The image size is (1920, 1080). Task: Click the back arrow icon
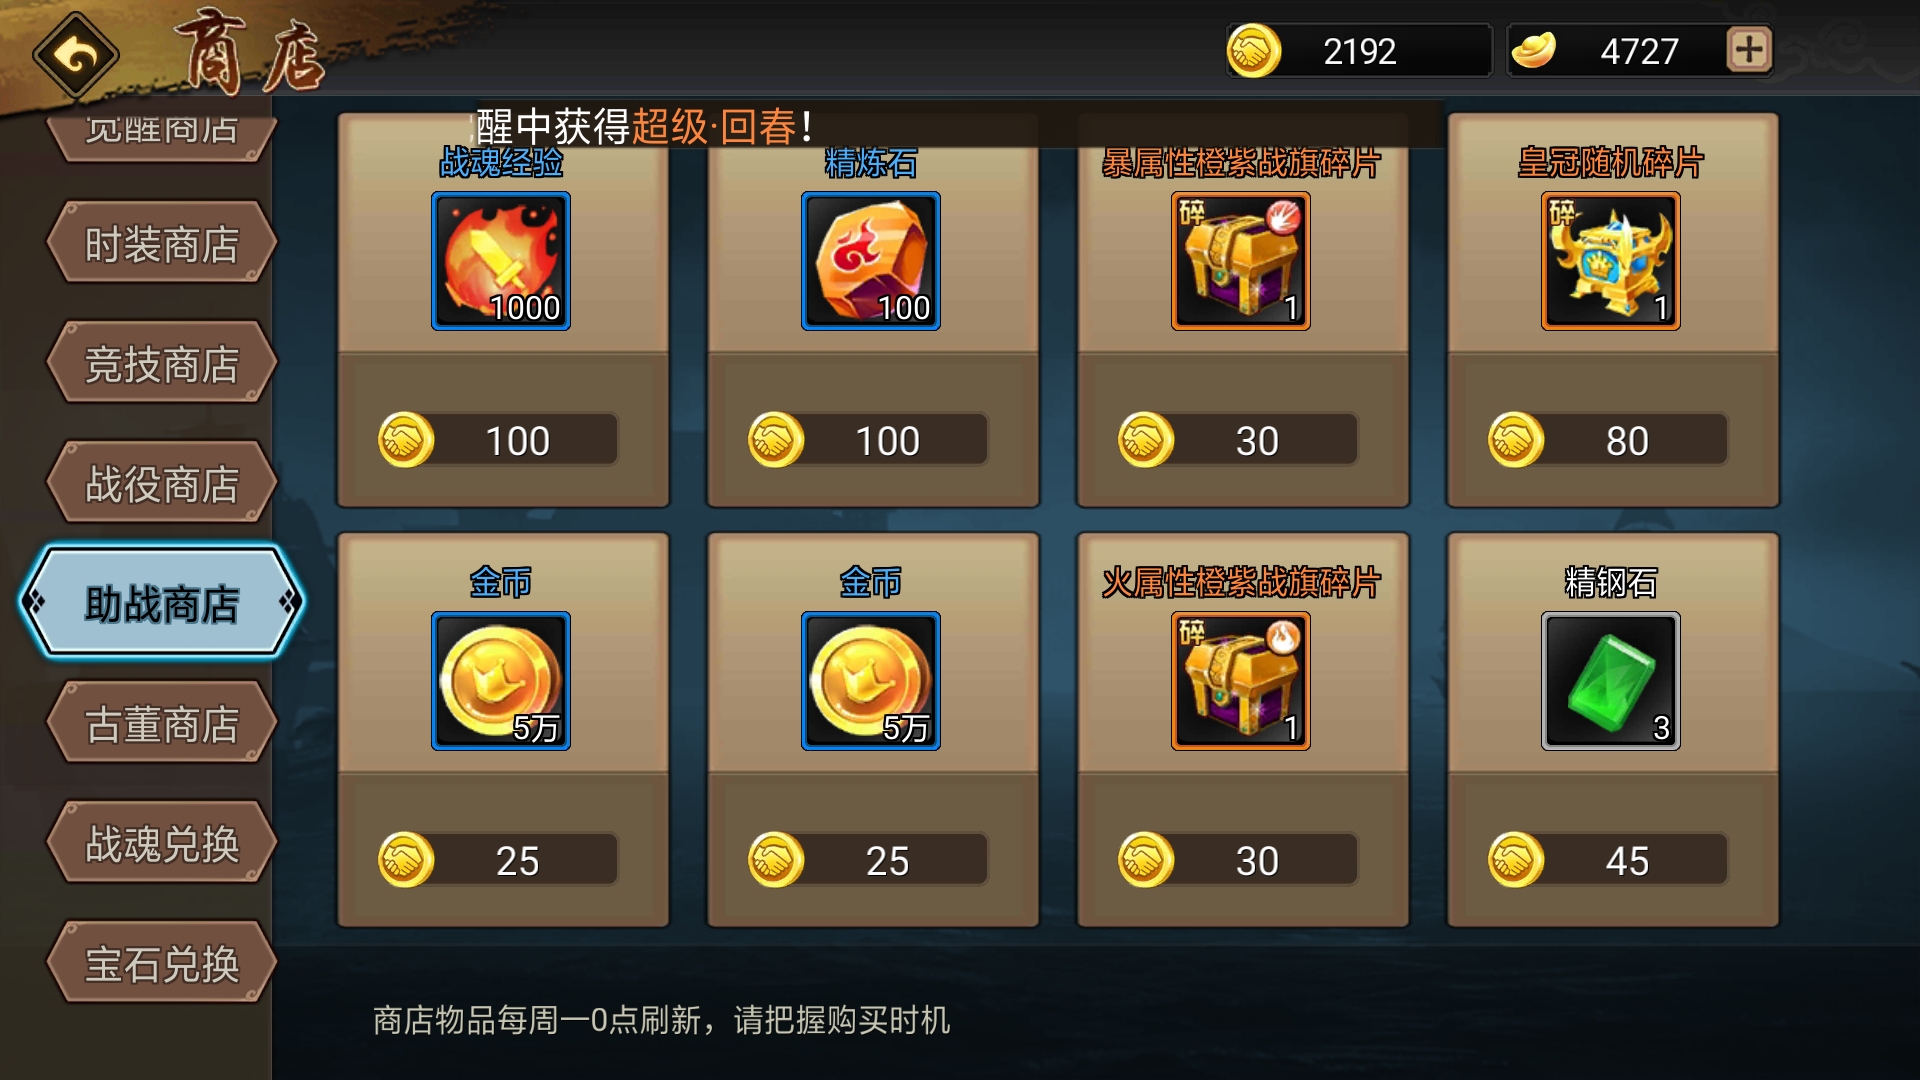click(x=76, y=56)
